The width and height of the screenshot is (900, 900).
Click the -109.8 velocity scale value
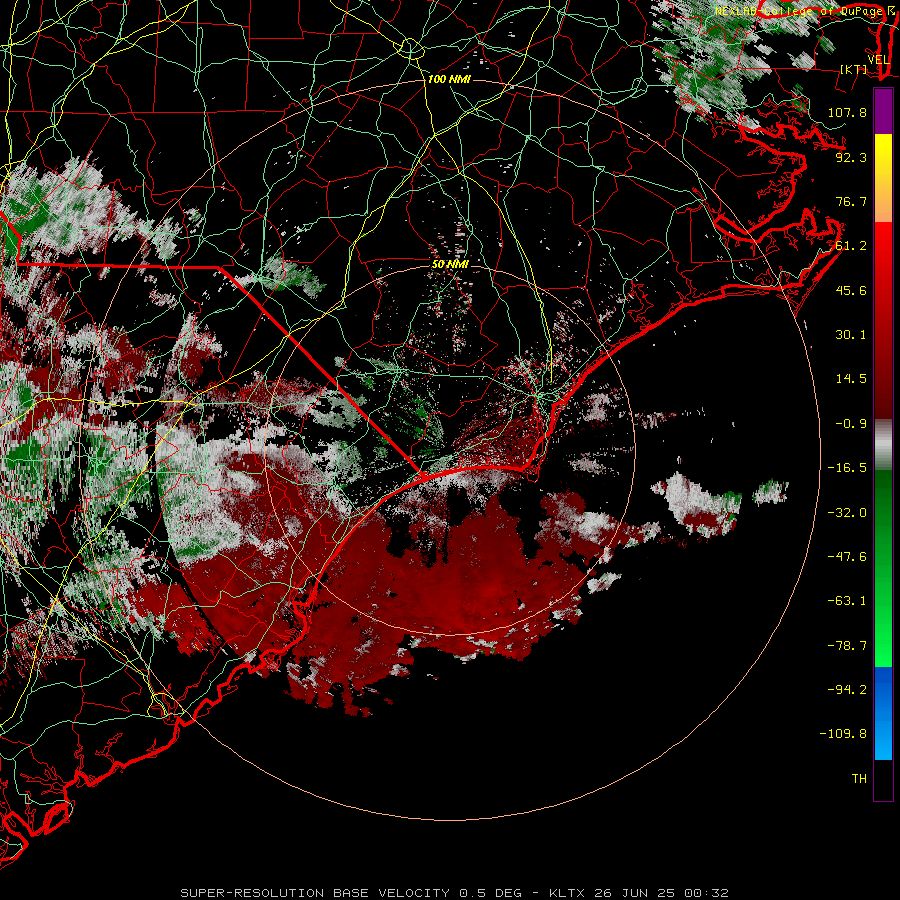pos(843,734)
